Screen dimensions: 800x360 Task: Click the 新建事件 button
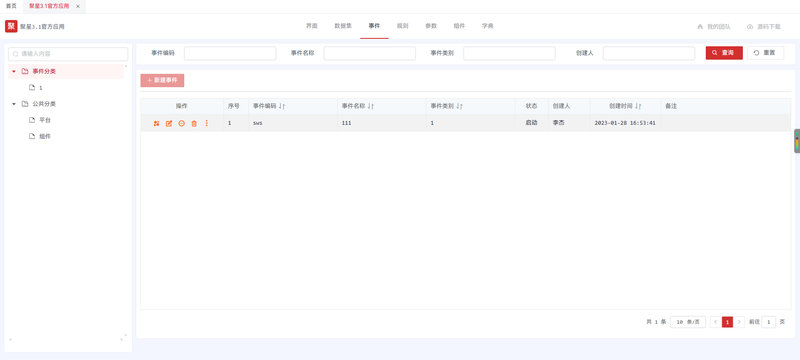(162, 81)
